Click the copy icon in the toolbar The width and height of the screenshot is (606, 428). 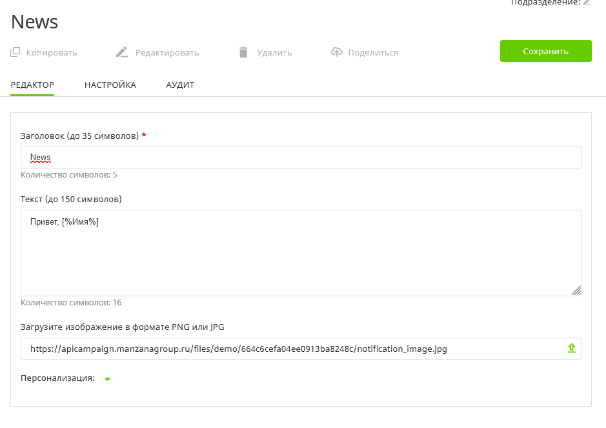click(15, 52)
